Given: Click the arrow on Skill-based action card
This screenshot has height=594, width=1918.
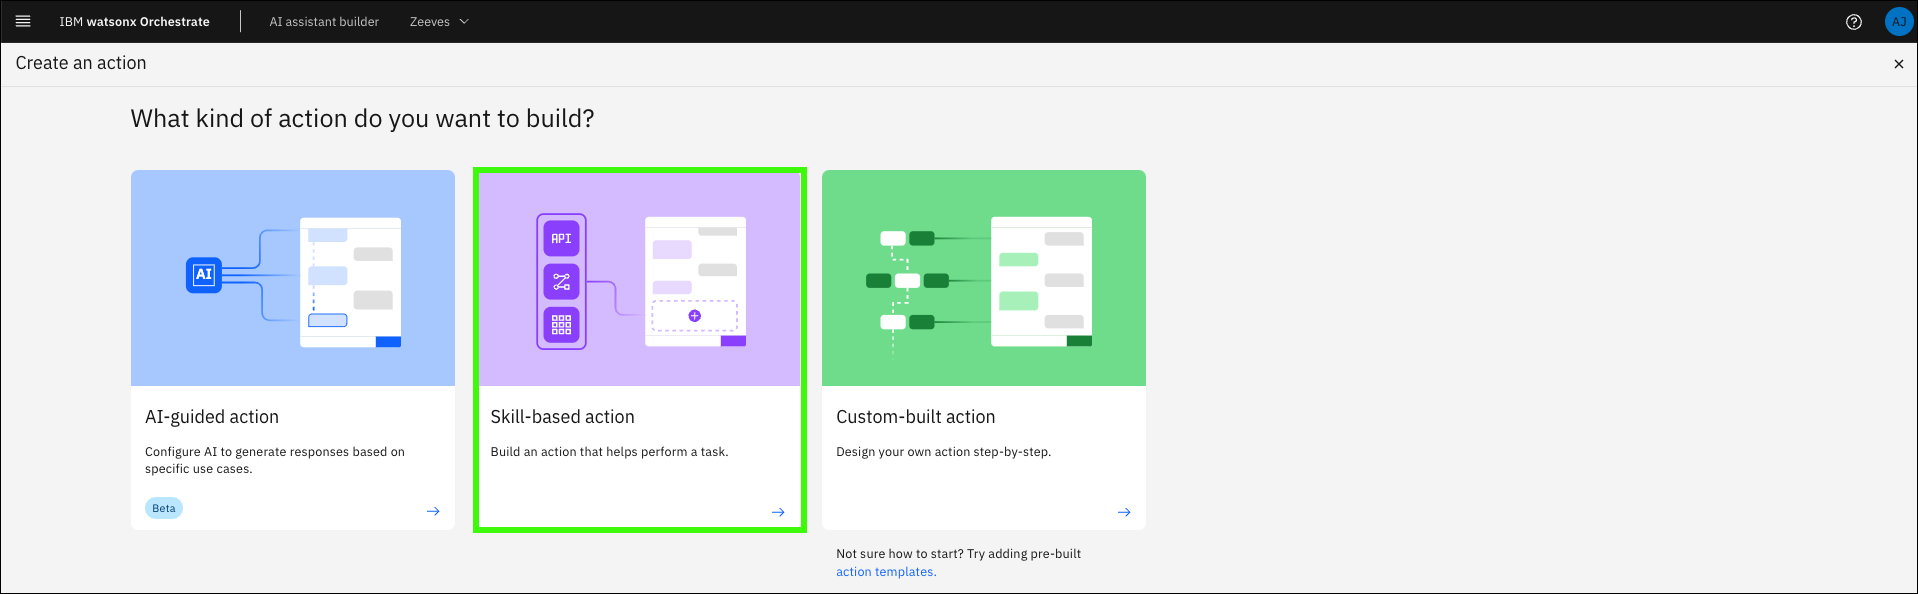Looking at the screenshot, I should pyautogui.click(x=778, y=512).
